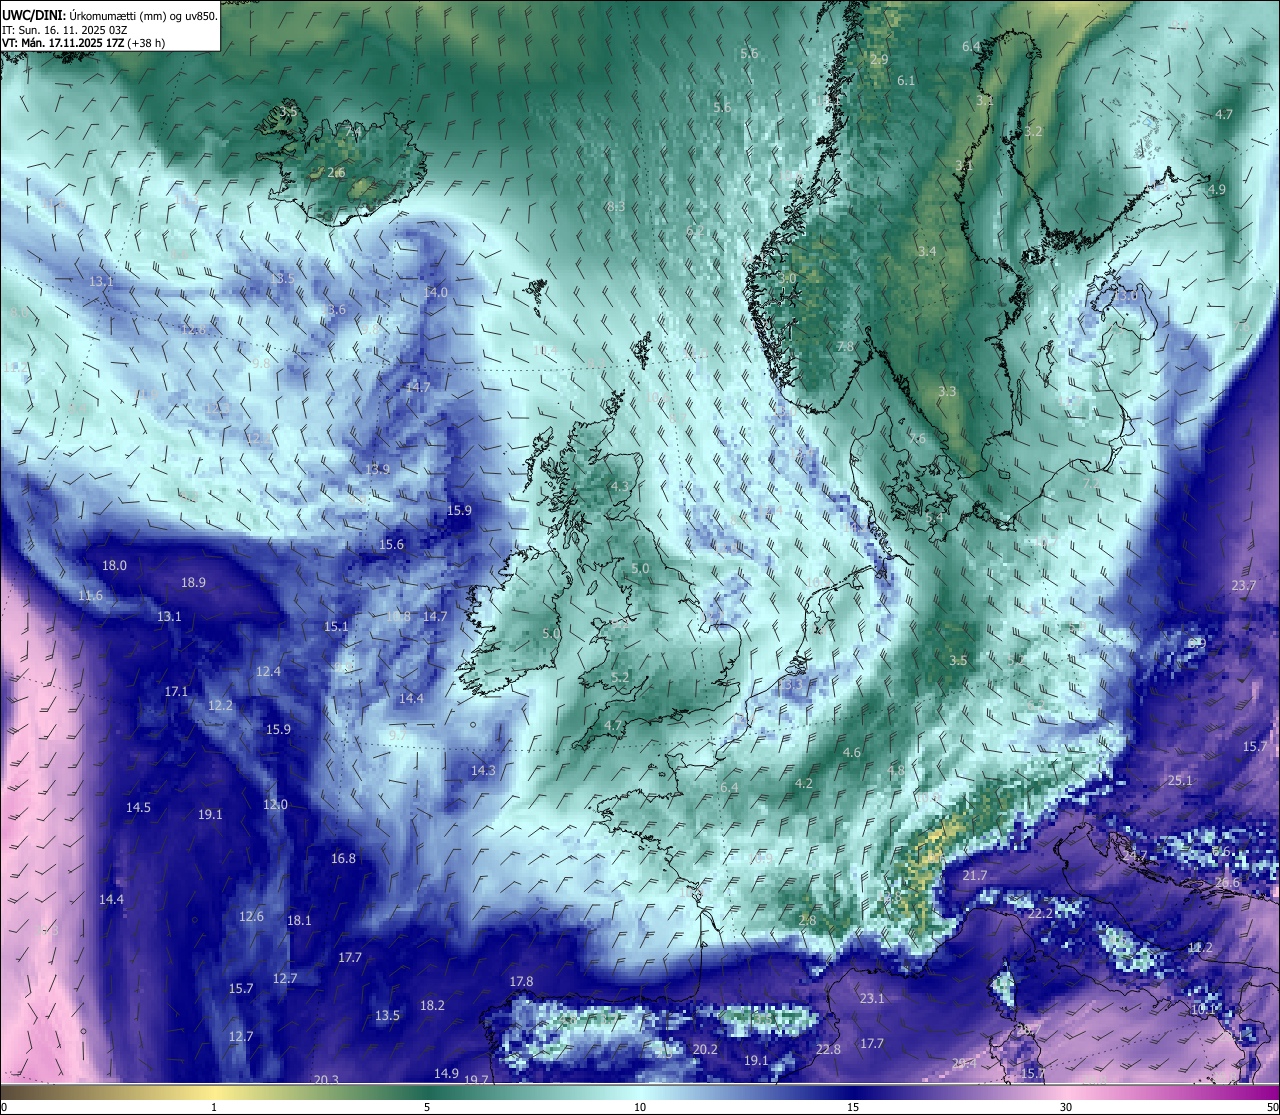This screenshot has width=1280, height=1115.
Task: Click the map value 18.1
Action: point(299,920)
